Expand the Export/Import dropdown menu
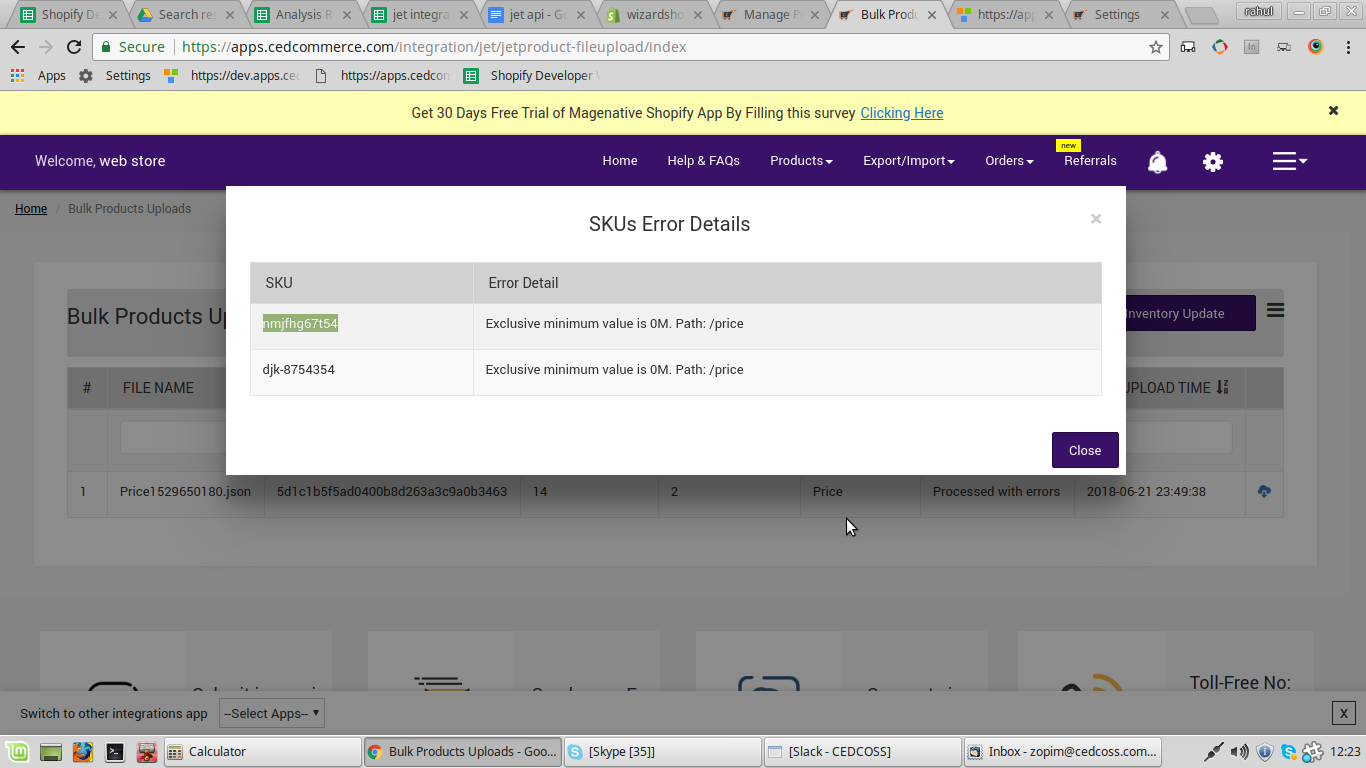The width and height of the screenshot is (1366, 768). tap(908, 161)
